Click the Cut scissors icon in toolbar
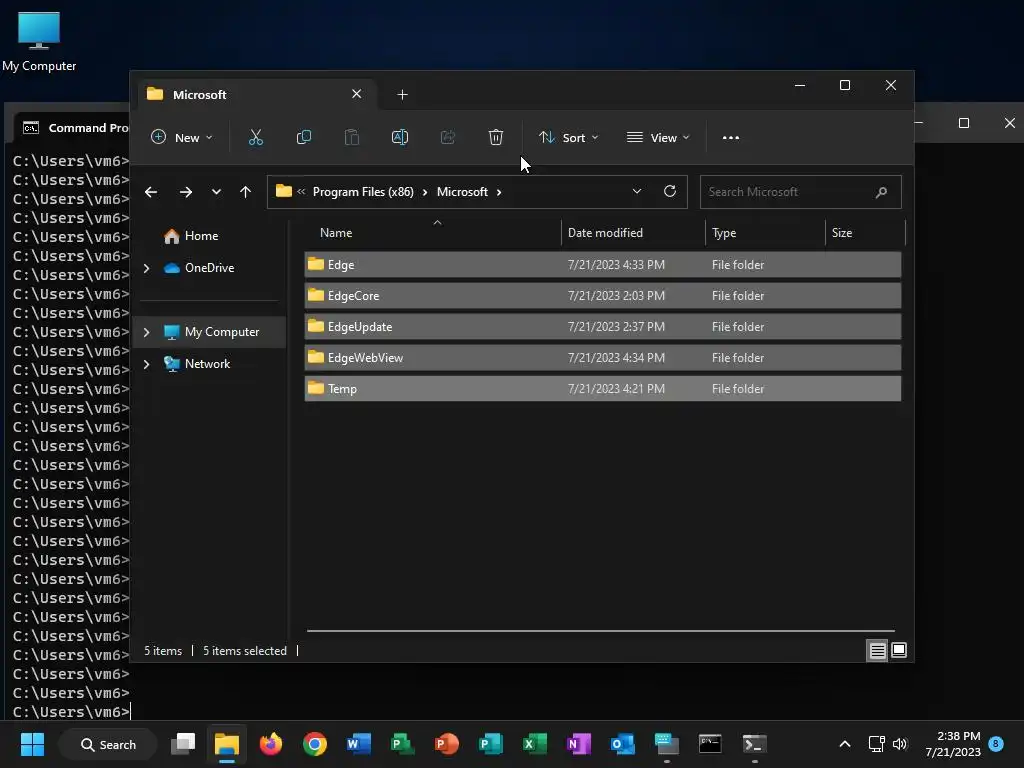Screen dimensions: 1024x768 [255, 138]
